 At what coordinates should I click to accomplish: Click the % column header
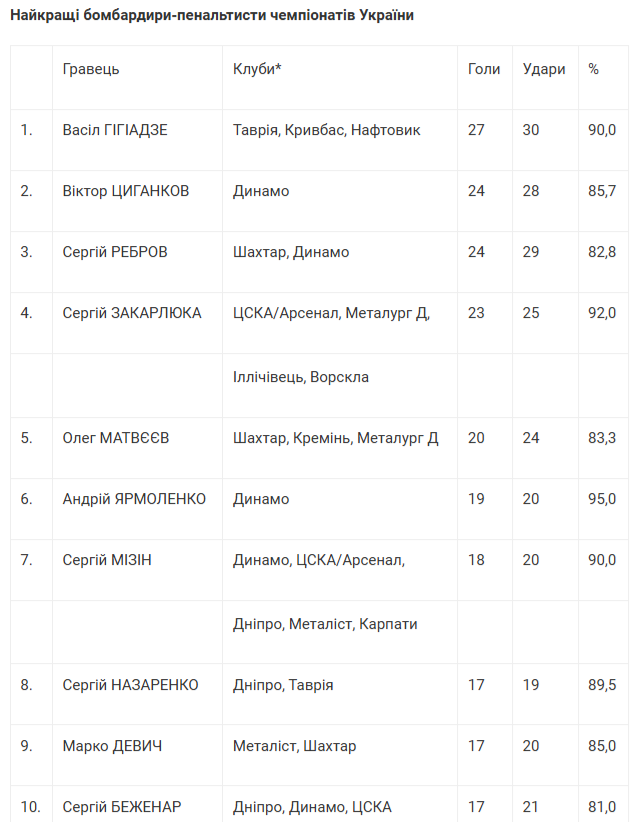[x=594, y=69]
